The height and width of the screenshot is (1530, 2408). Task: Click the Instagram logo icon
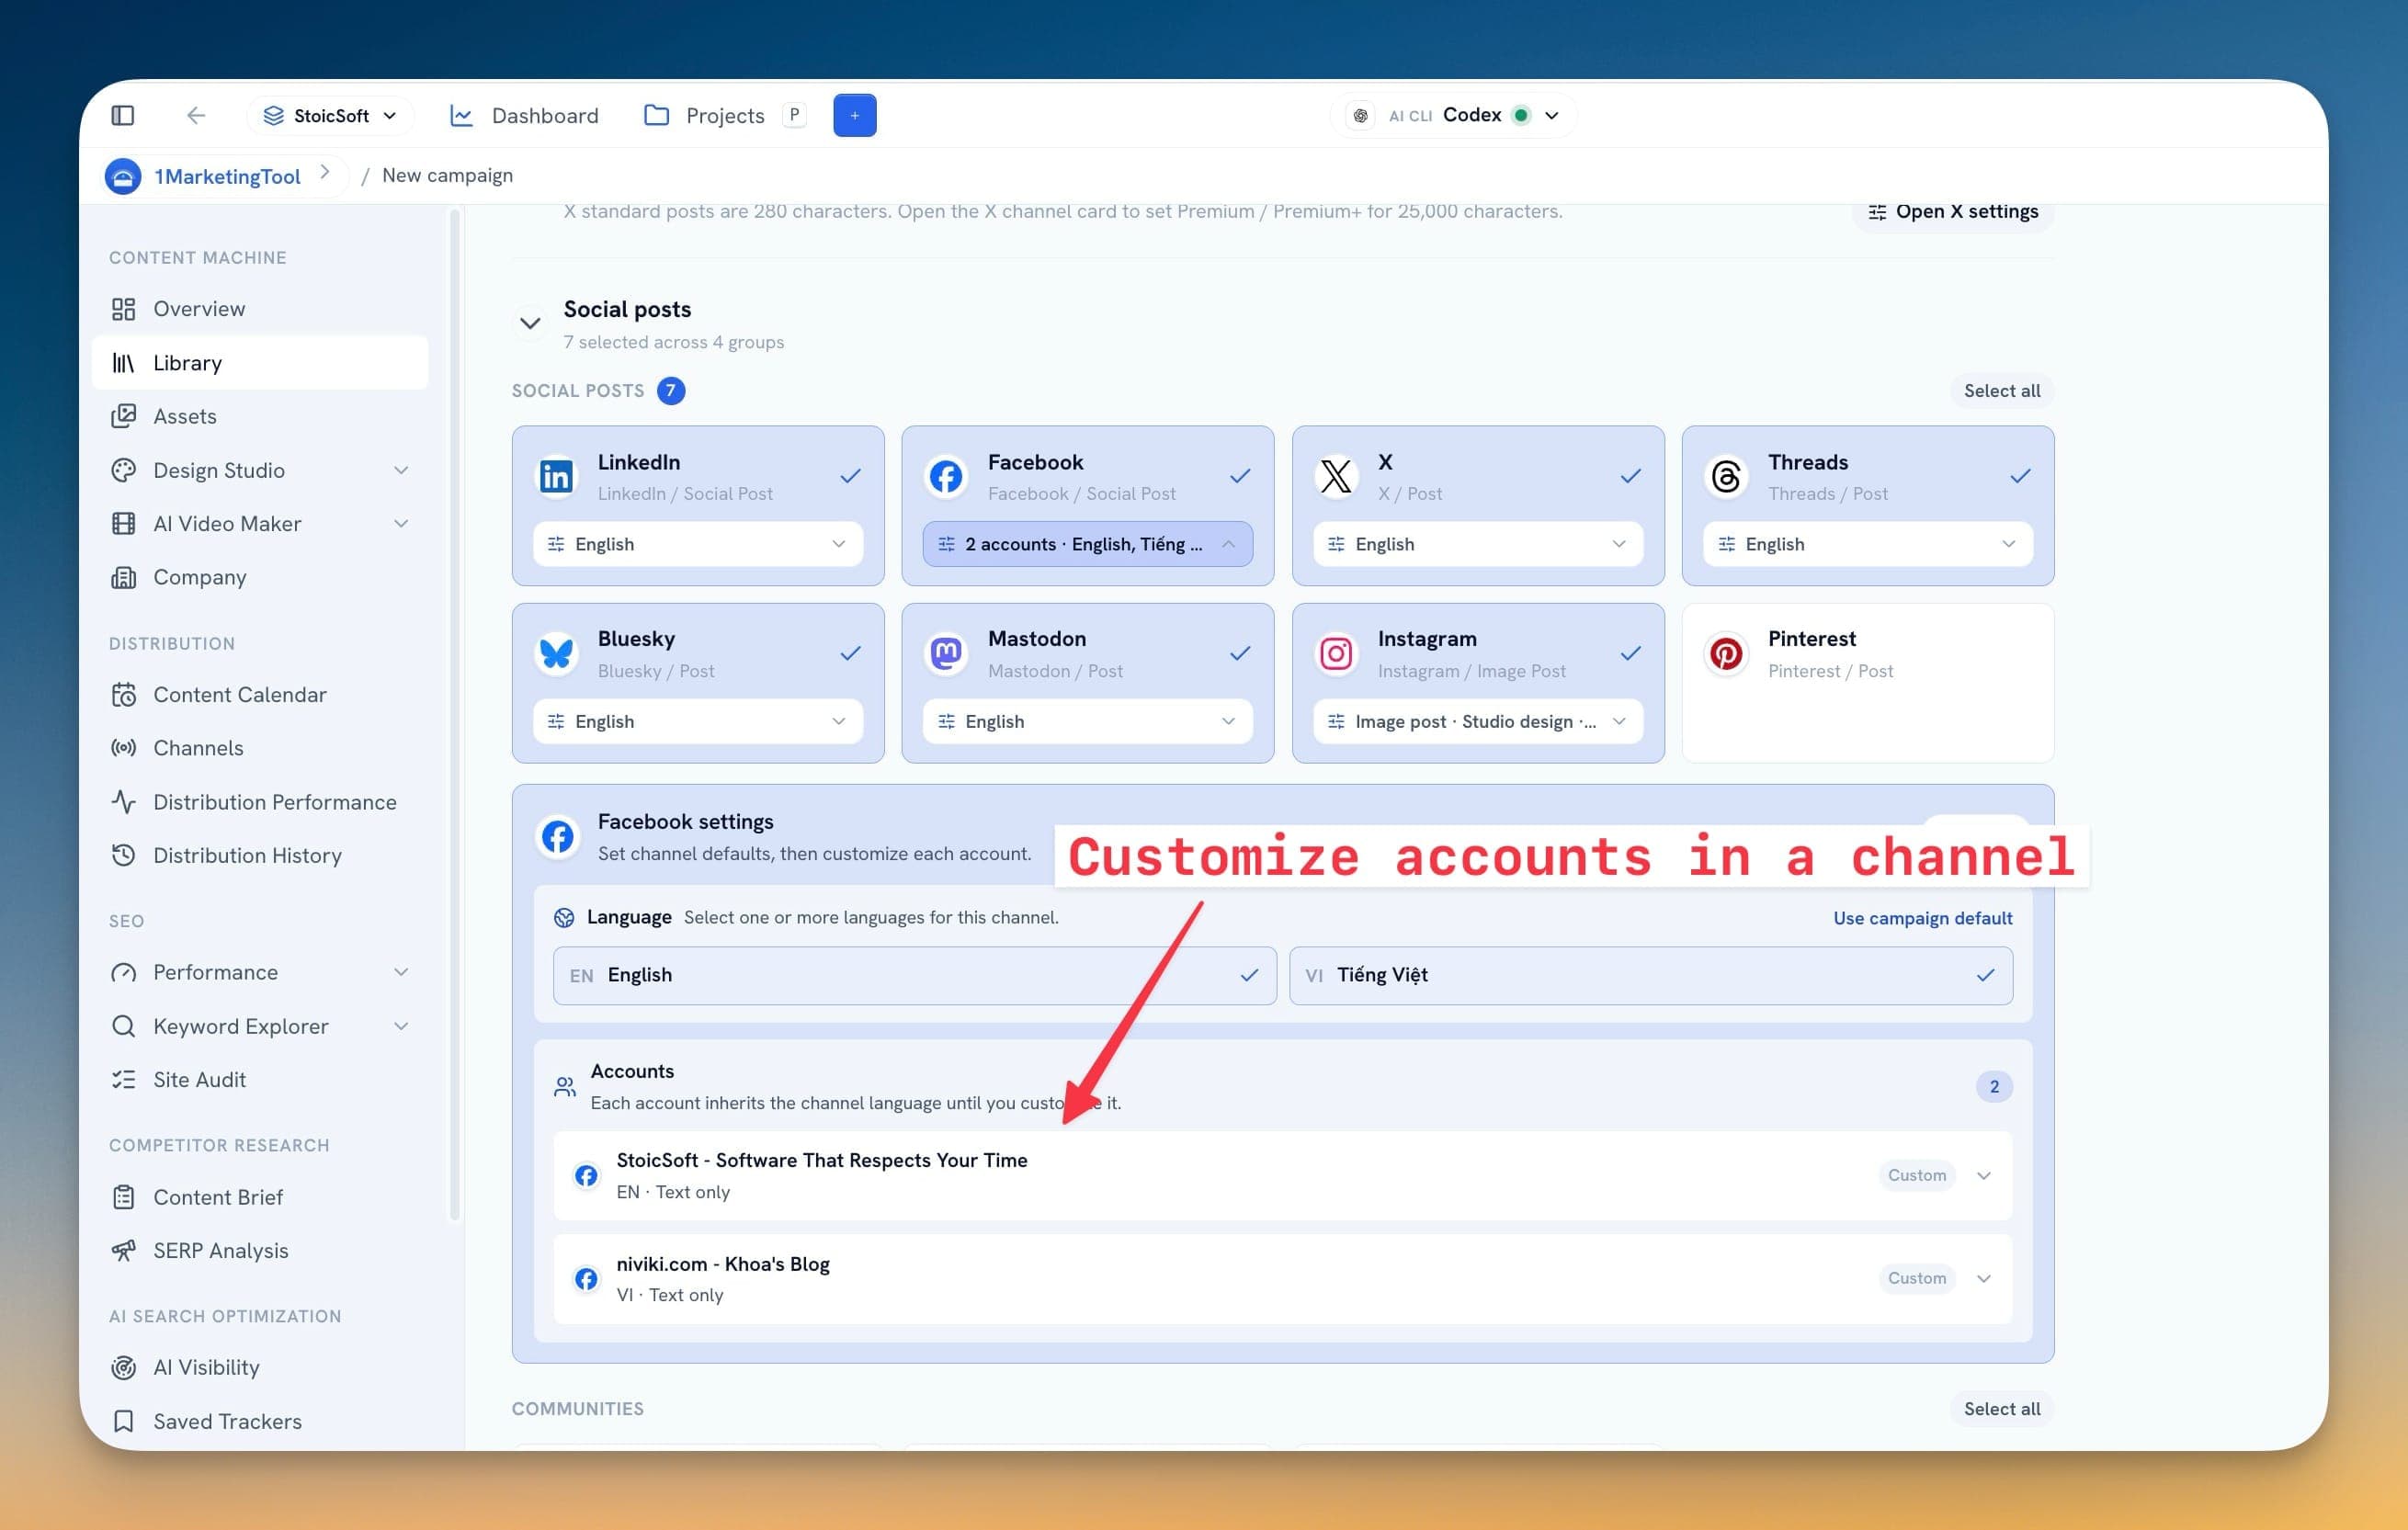tap(1336, 654)
